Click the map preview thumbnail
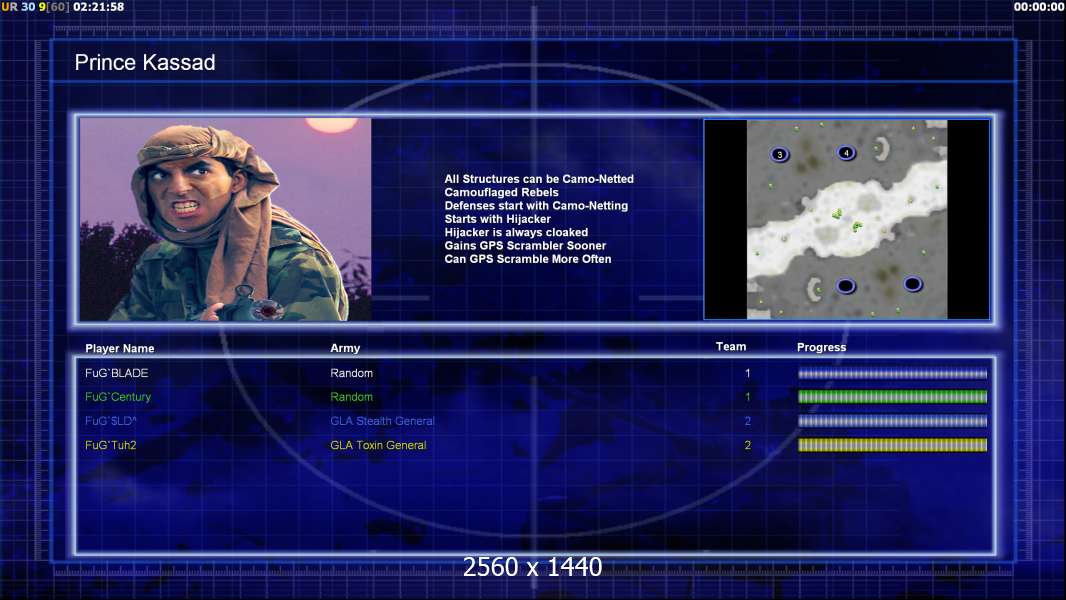 click(846, 219)
